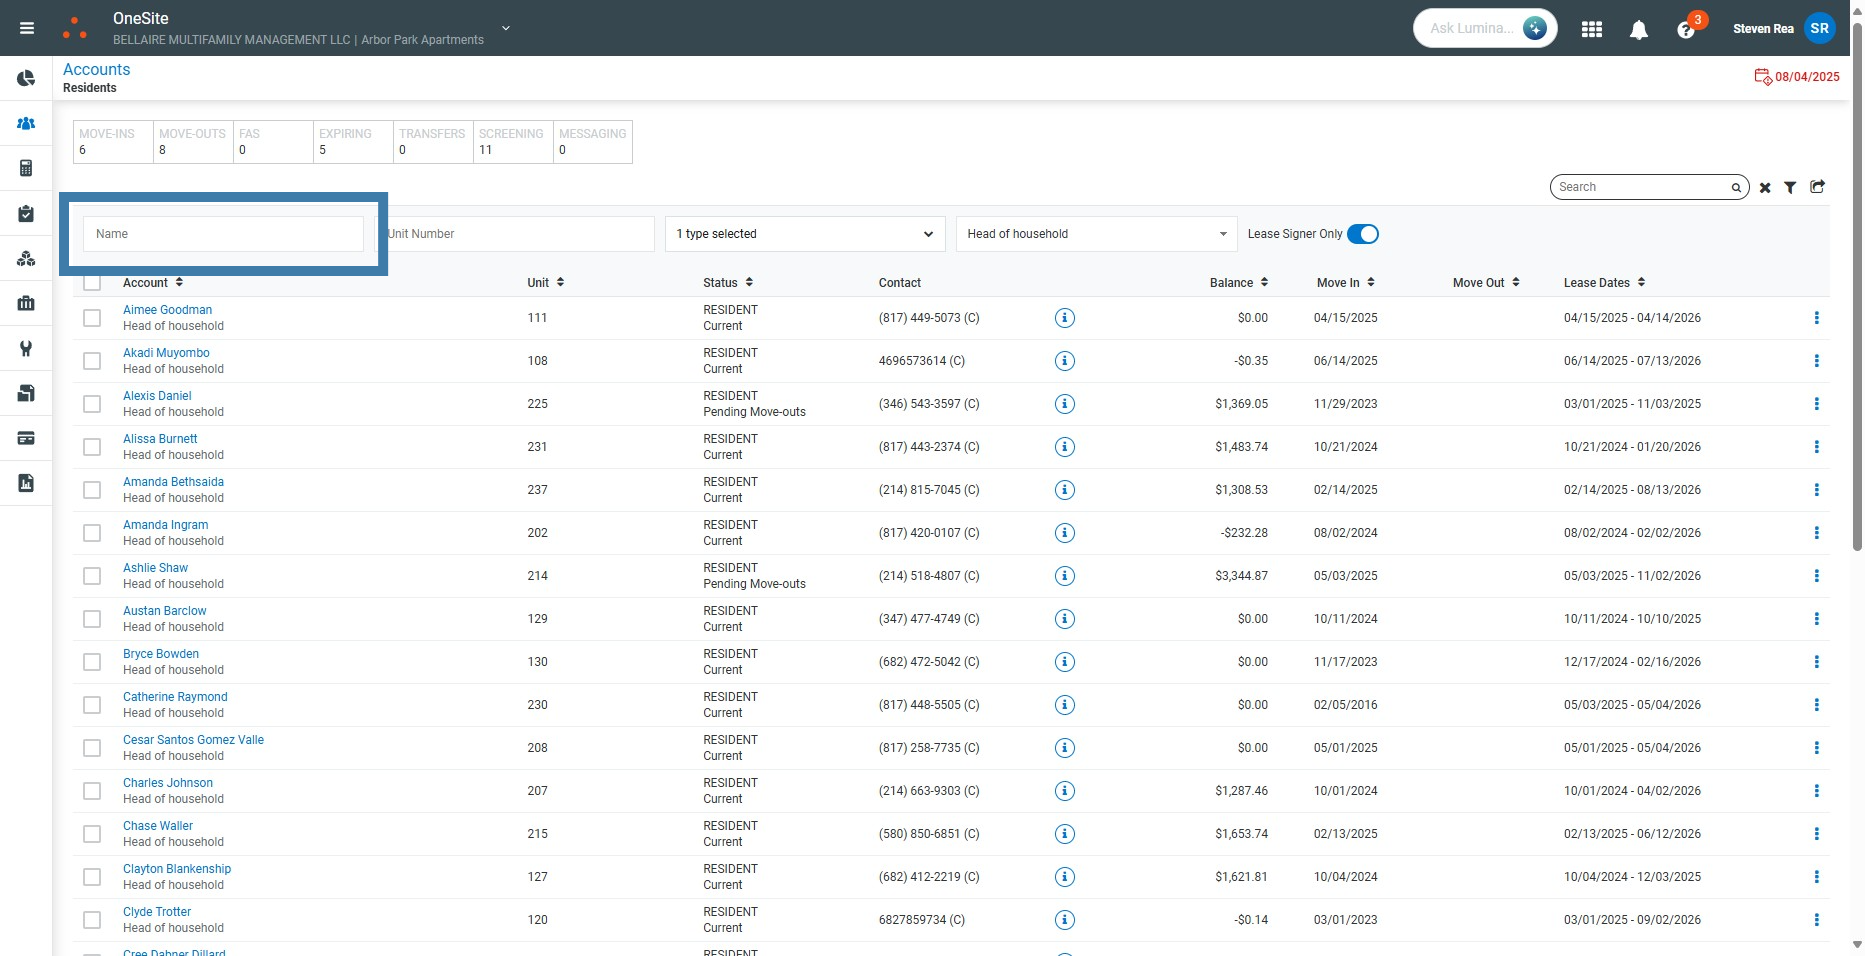Select the TRANSFERS tab
1865x956 pixels.
(433, 142)
